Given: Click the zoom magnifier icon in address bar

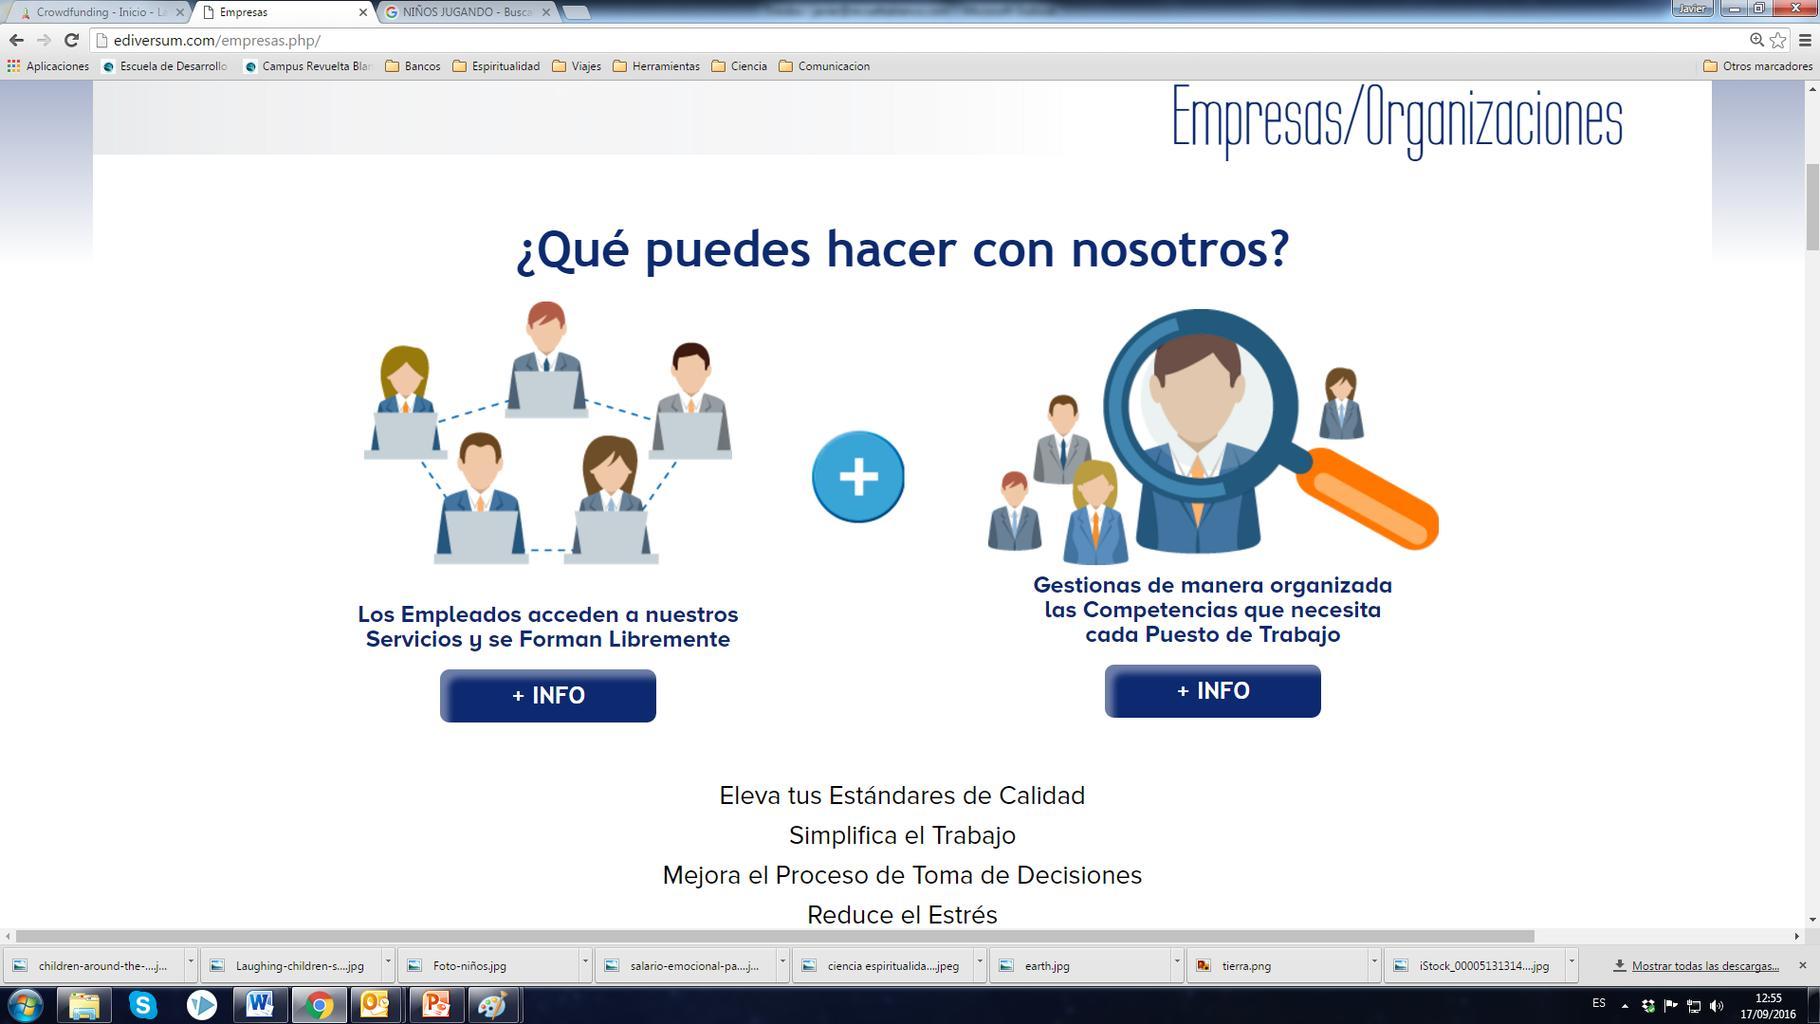Looking at the screenshot, I should [x=1756, y=40].
